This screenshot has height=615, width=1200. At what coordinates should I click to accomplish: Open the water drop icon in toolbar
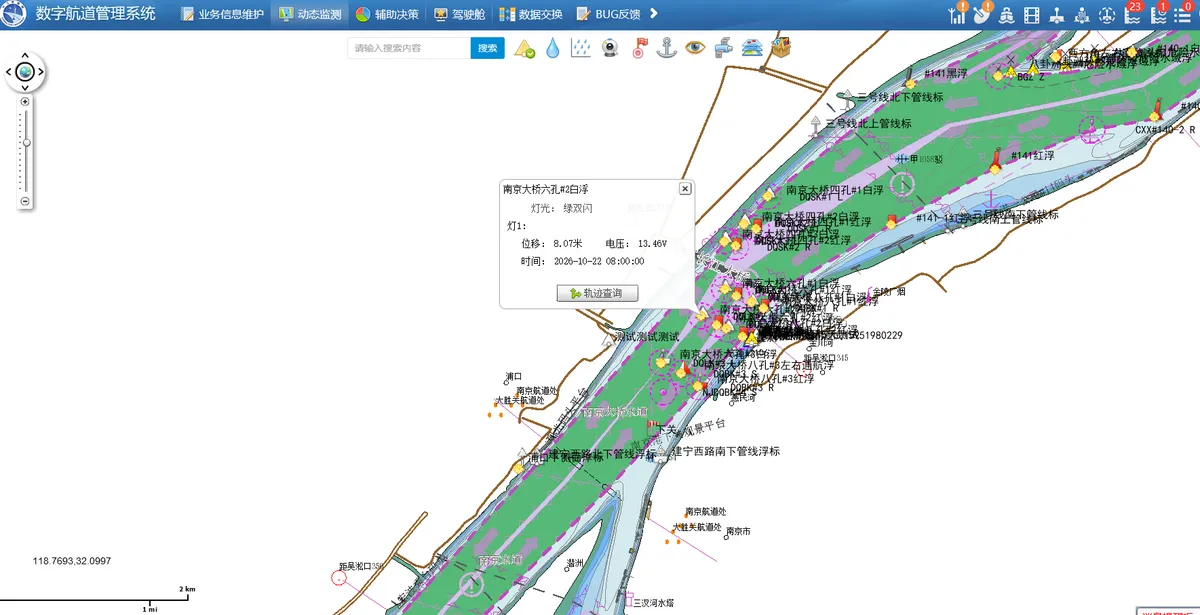pyautogui.click(x=552, y=48)
